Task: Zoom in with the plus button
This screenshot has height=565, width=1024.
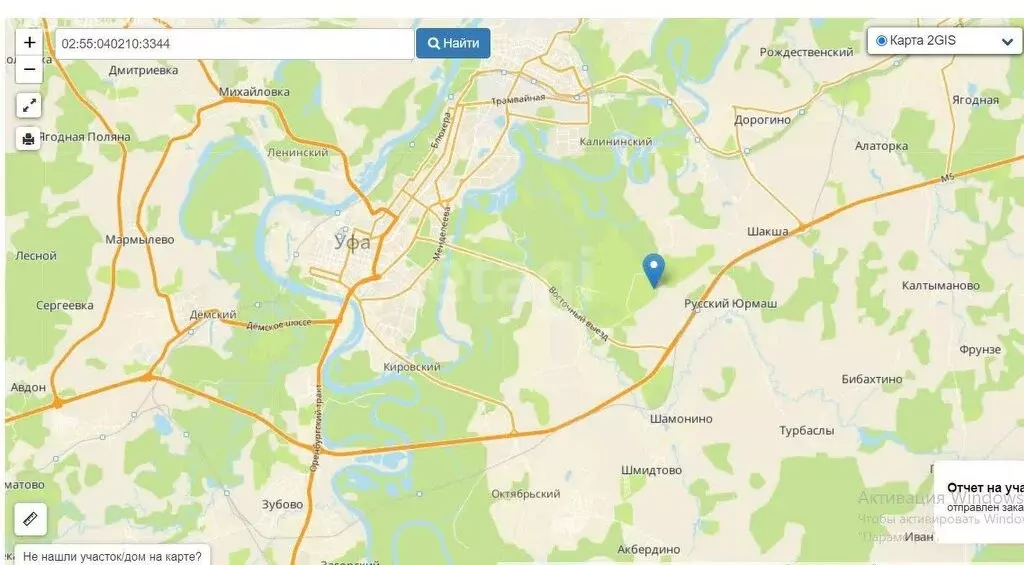Action: [29, 43]
